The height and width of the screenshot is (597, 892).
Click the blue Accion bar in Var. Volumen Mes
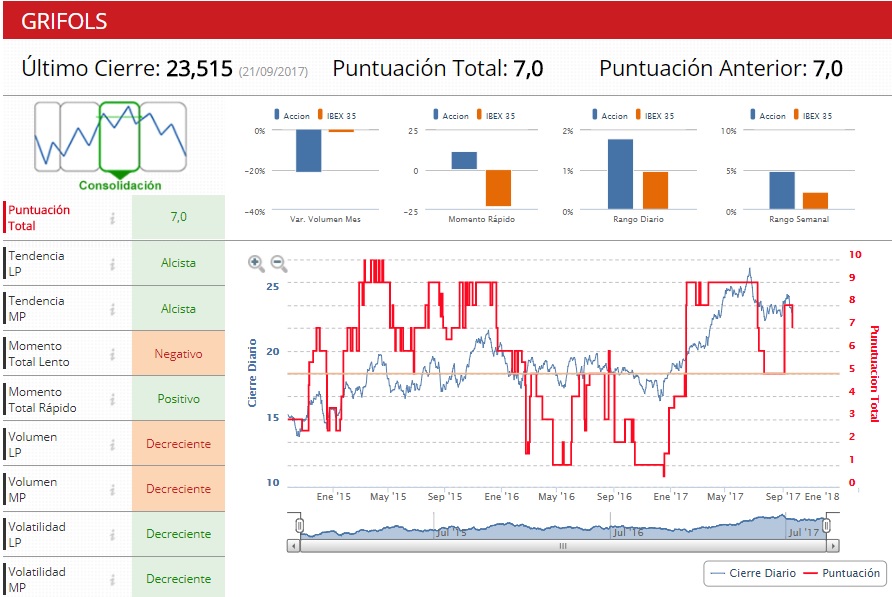point(308,151)
